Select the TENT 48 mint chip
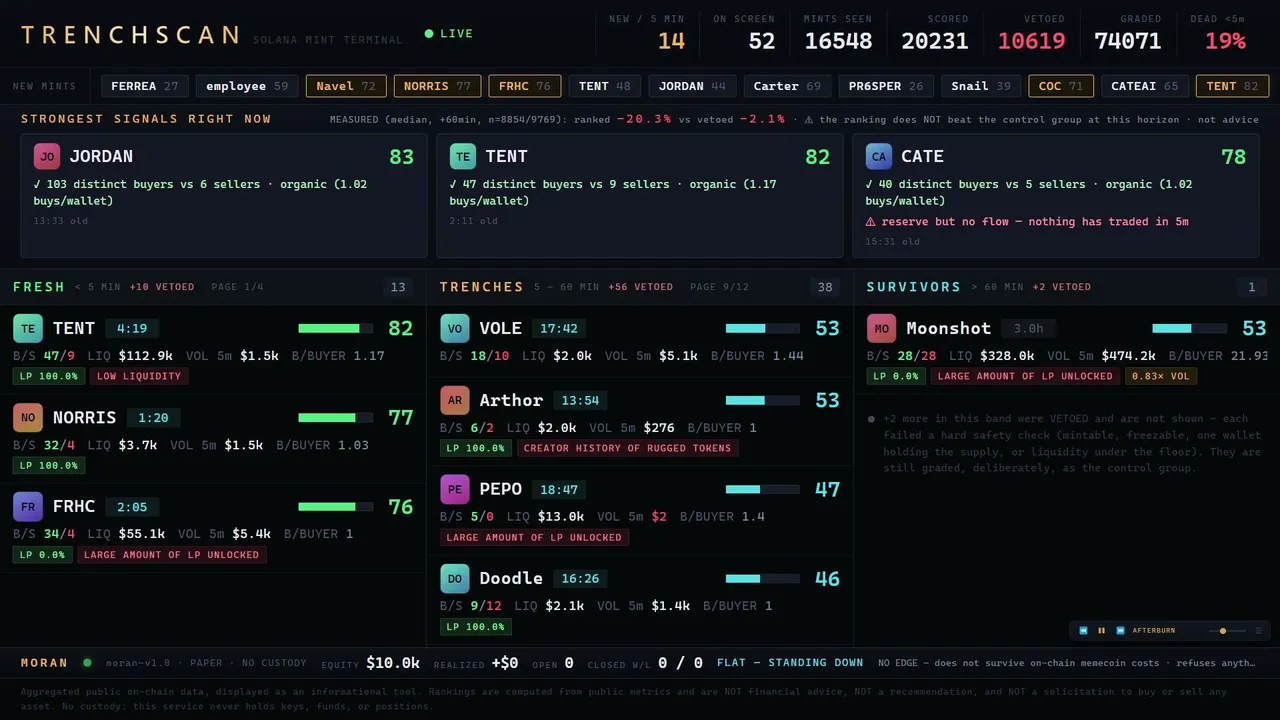Screen dimensions: 1280x720 605,86
